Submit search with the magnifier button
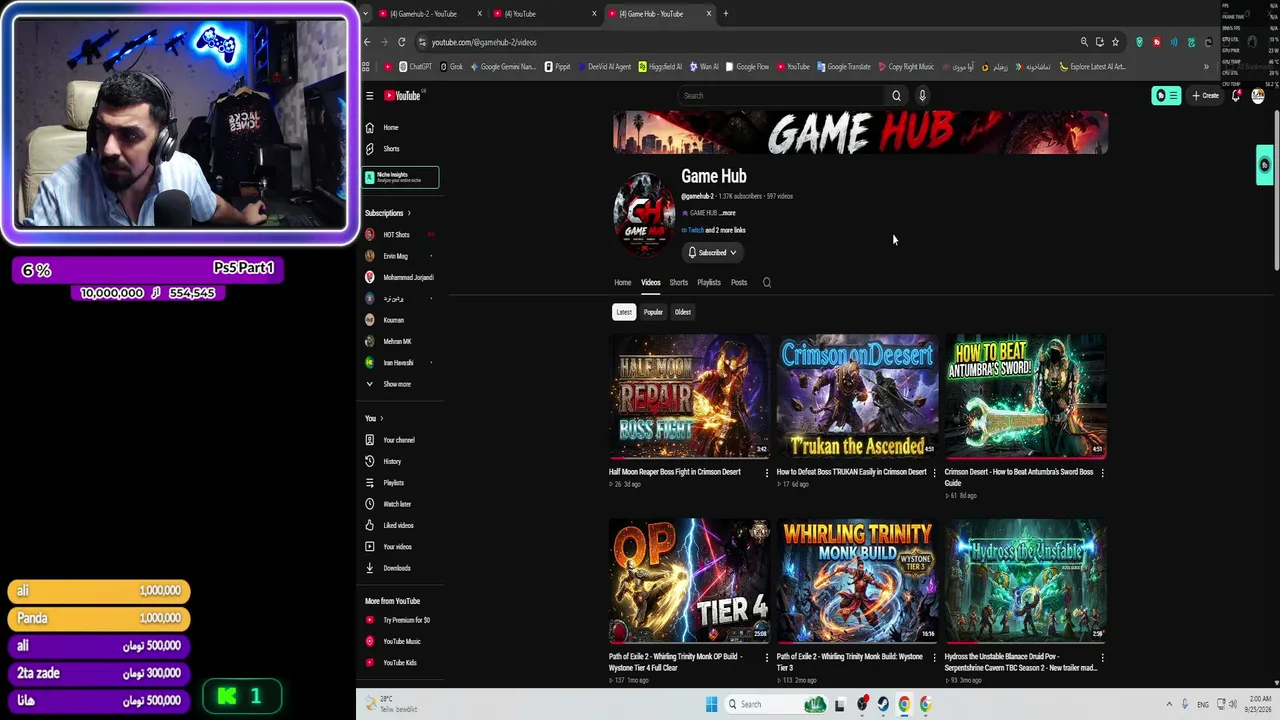This screenshot has height=720, width=1280. coord(896,96)
